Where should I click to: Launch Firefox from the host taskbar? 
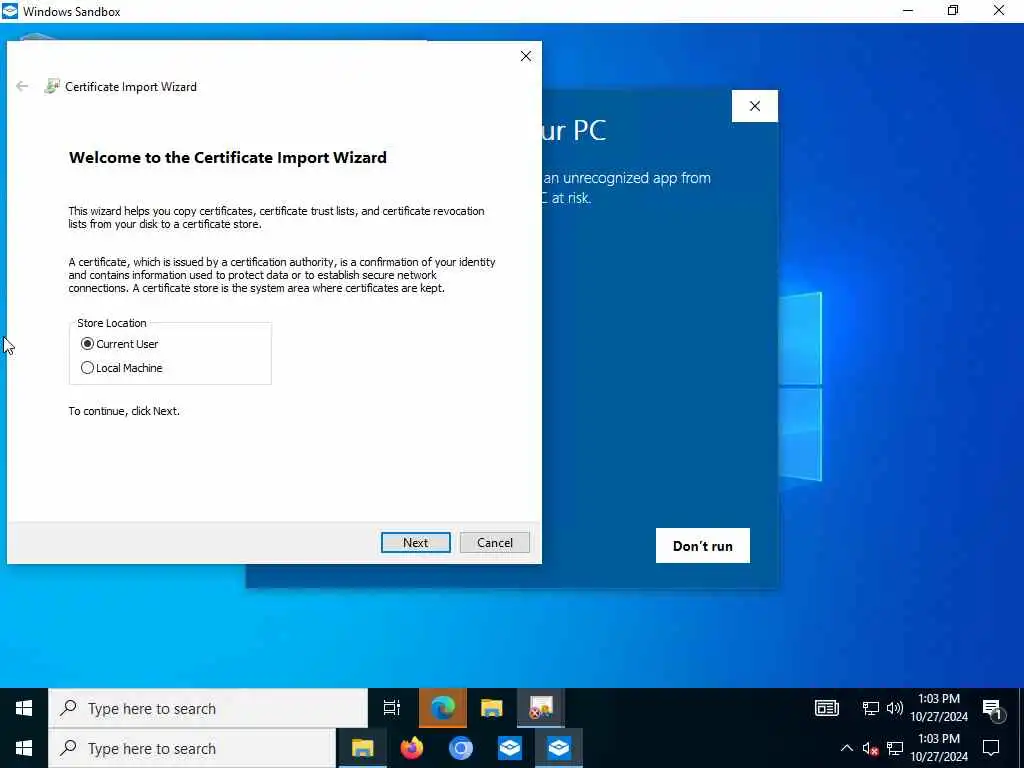pos(411,748)
